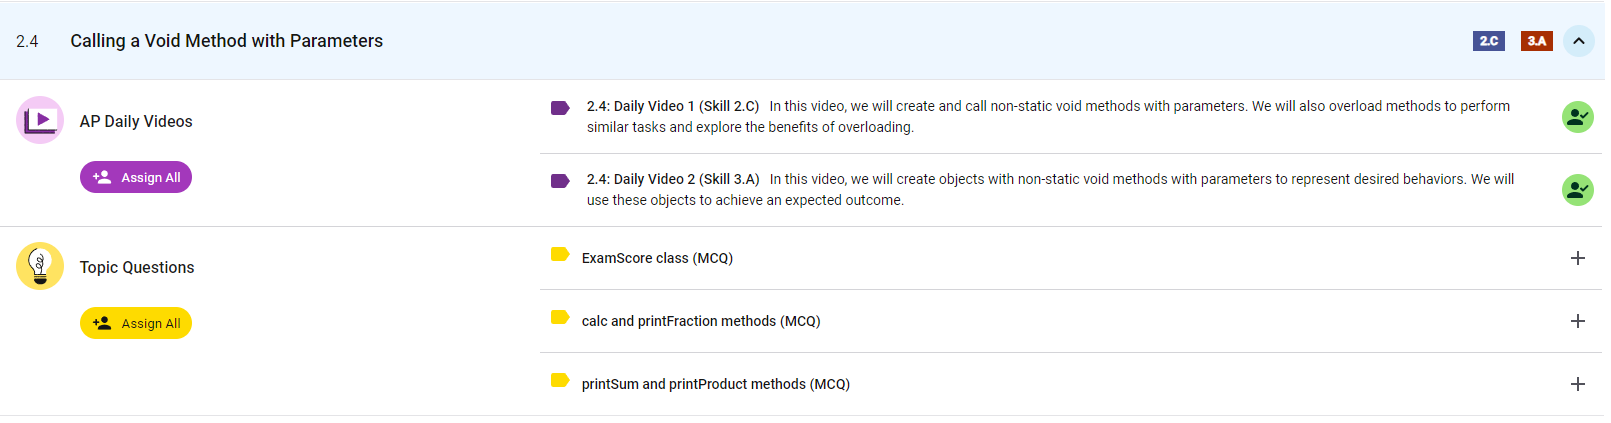Viewport: 1611px width, 423px height.
Task: Assign all AP Daily Videos
Action: pyautogui.click(x=136, y=177)
